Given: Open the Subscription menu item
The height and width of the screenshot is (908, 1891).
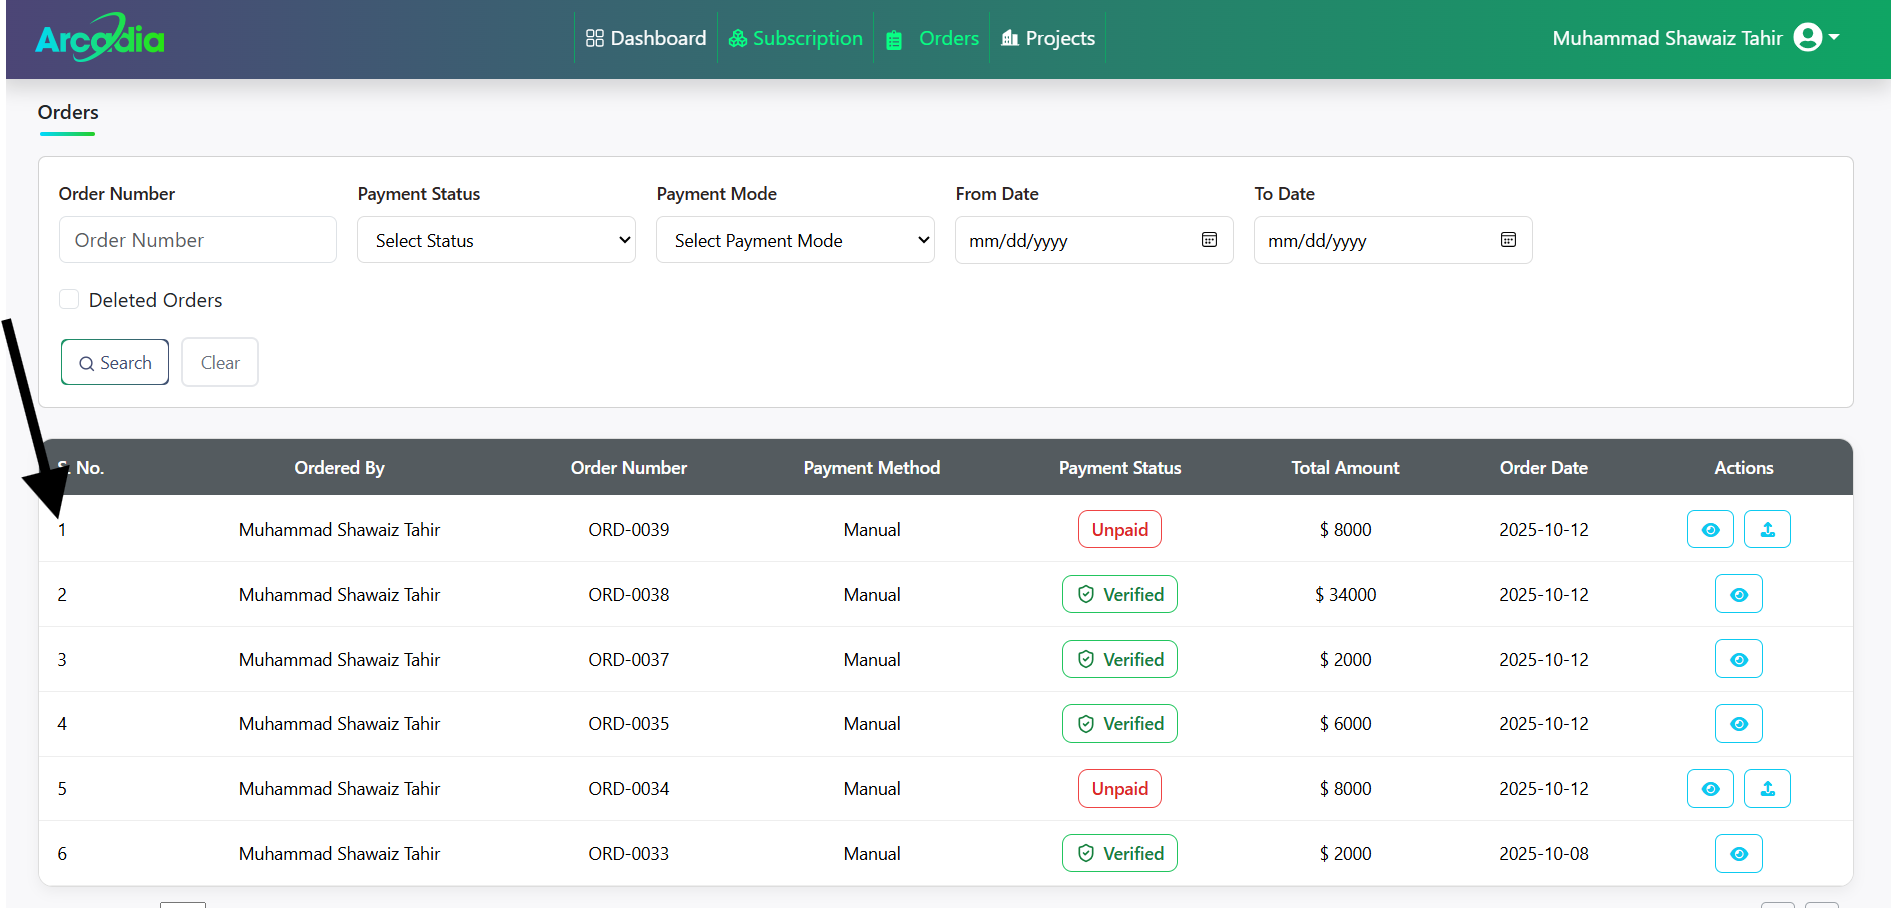Looking at the screenshot, I should pyautogui.click(x=795, y=38).
